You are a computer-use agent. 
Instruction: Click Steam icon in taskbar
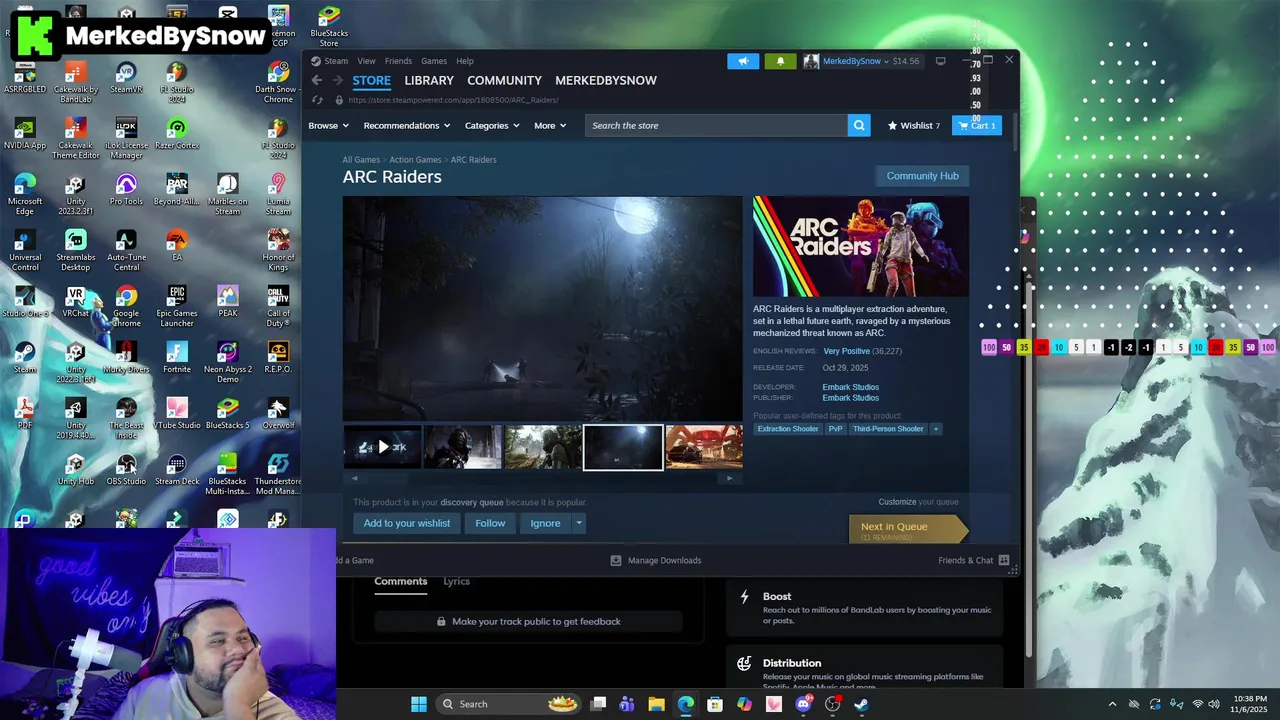click(x=861, y=704)
